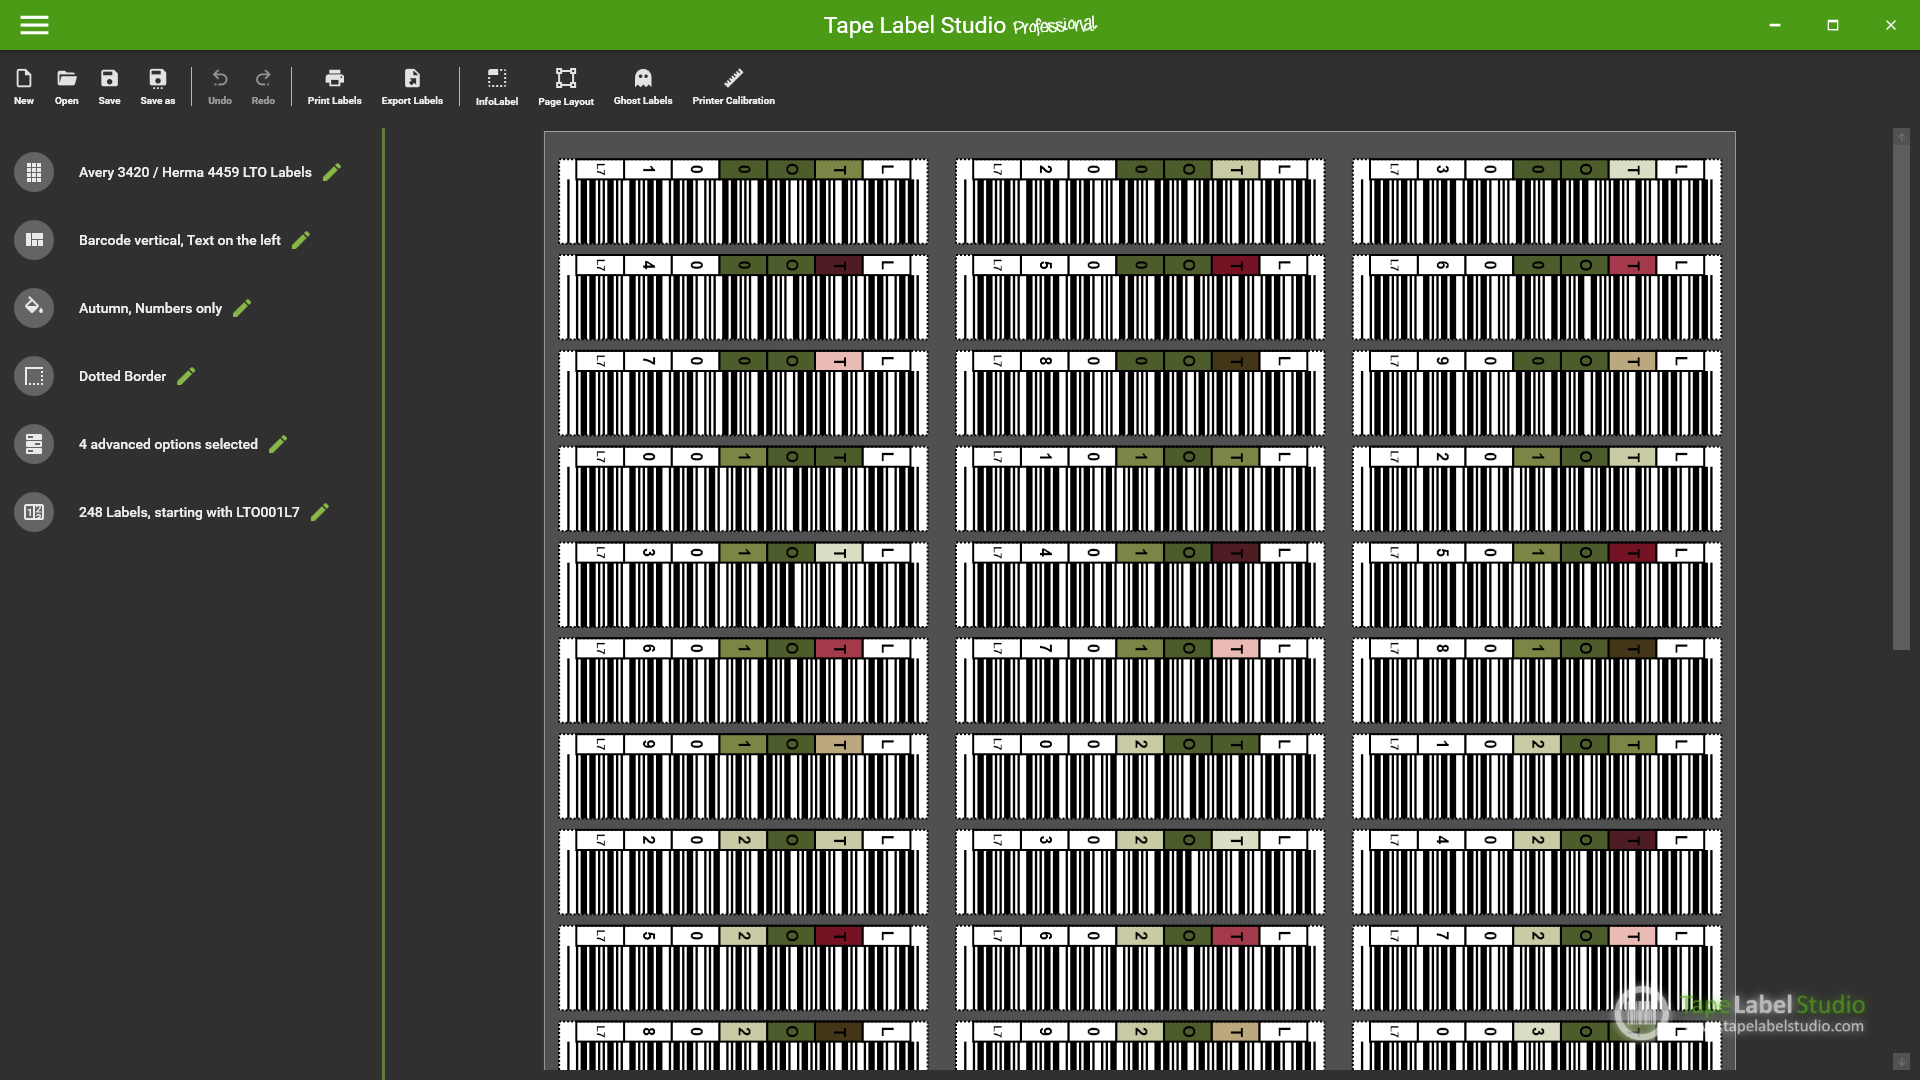Open the InfoLabel tool
1920x1080 pixels.
(497, 87)
